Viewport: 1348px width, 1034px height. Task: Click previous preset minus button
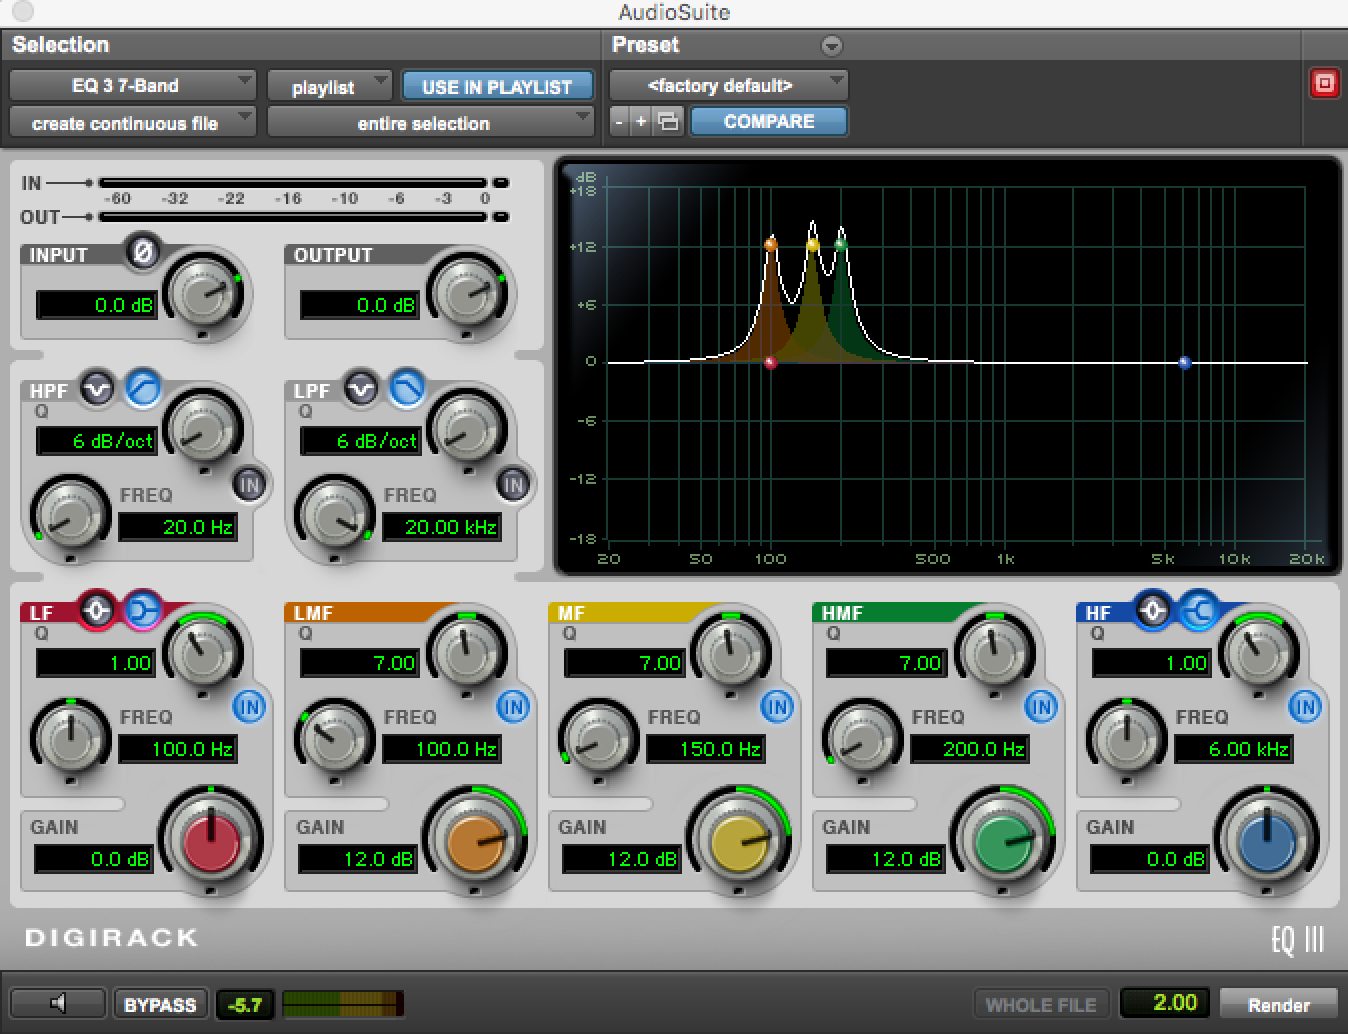(x=620, y=122)
